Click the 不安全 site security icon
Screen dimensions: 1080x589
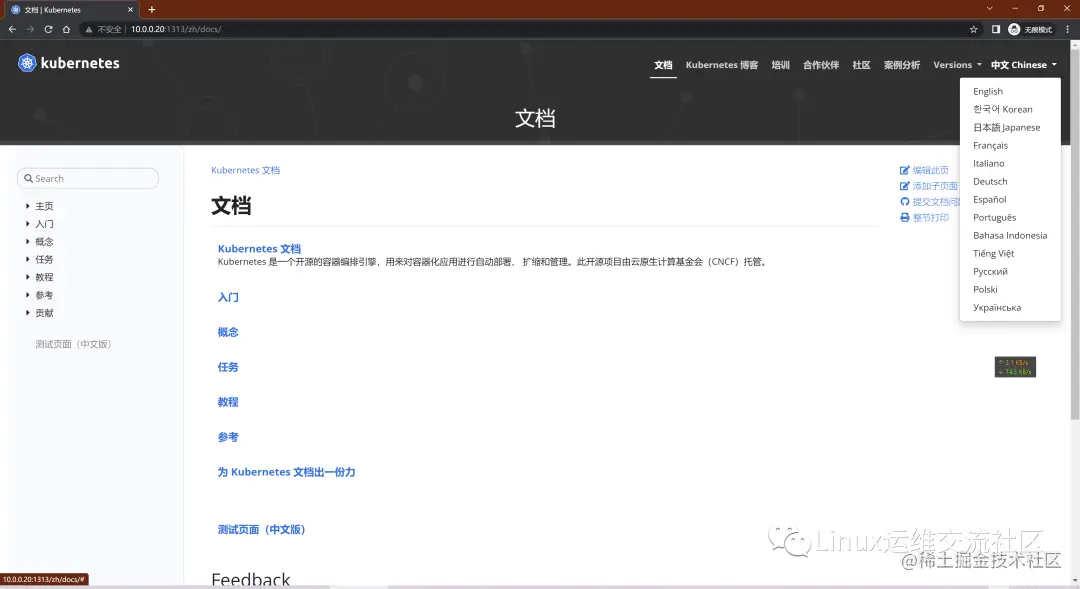(87, 29)
